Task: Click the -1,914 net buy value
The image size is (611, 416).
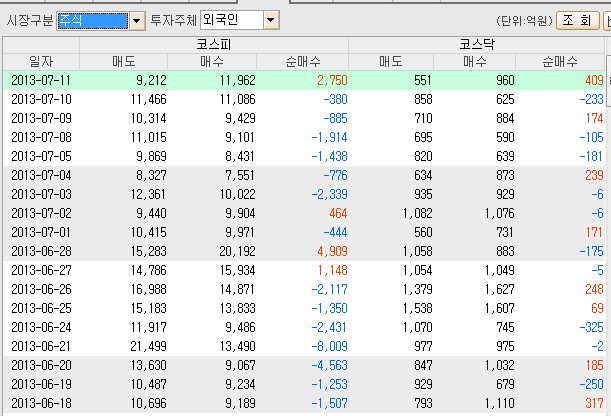Action: (x=330, y=137)
